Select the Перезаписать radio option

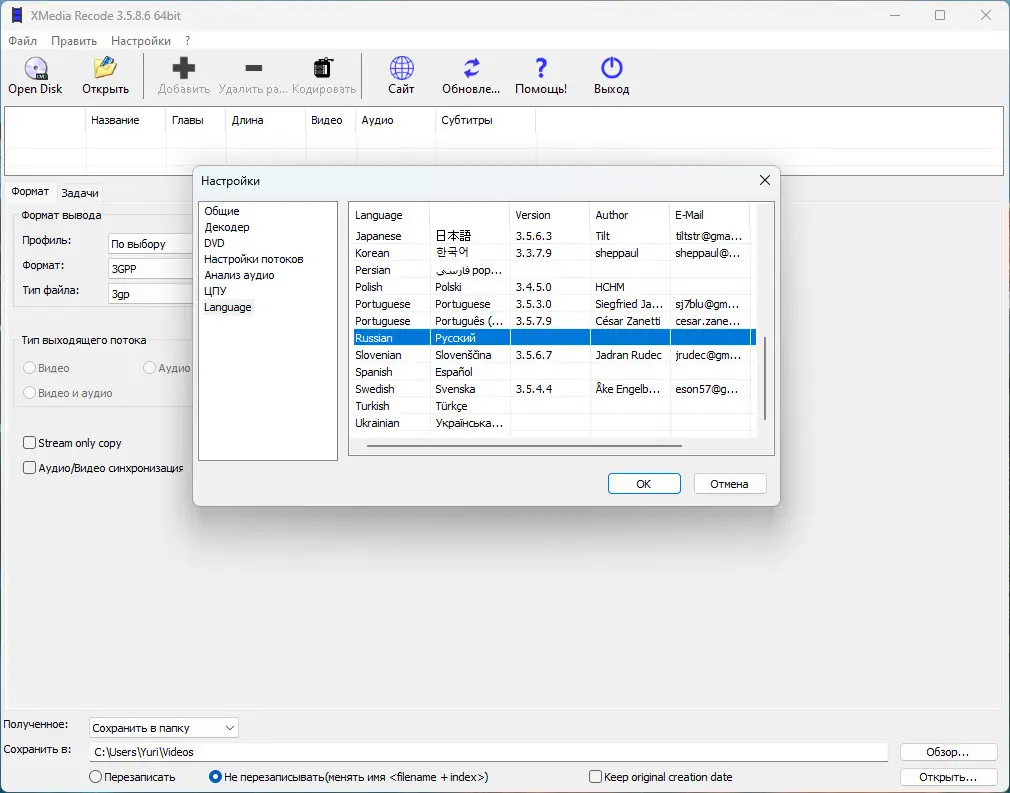pos(95,776)
